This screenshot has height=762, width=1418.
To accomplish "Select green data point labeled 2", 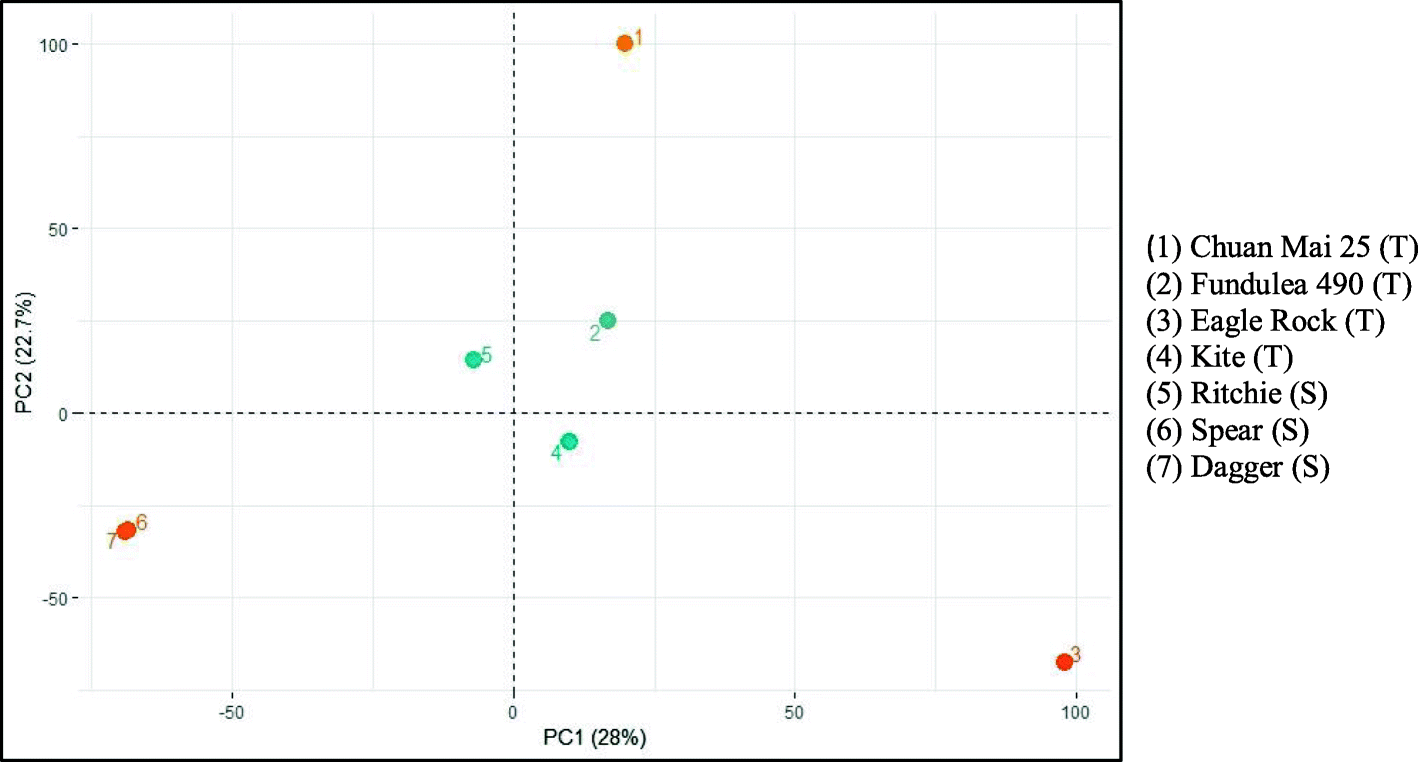I will (607, 321).
